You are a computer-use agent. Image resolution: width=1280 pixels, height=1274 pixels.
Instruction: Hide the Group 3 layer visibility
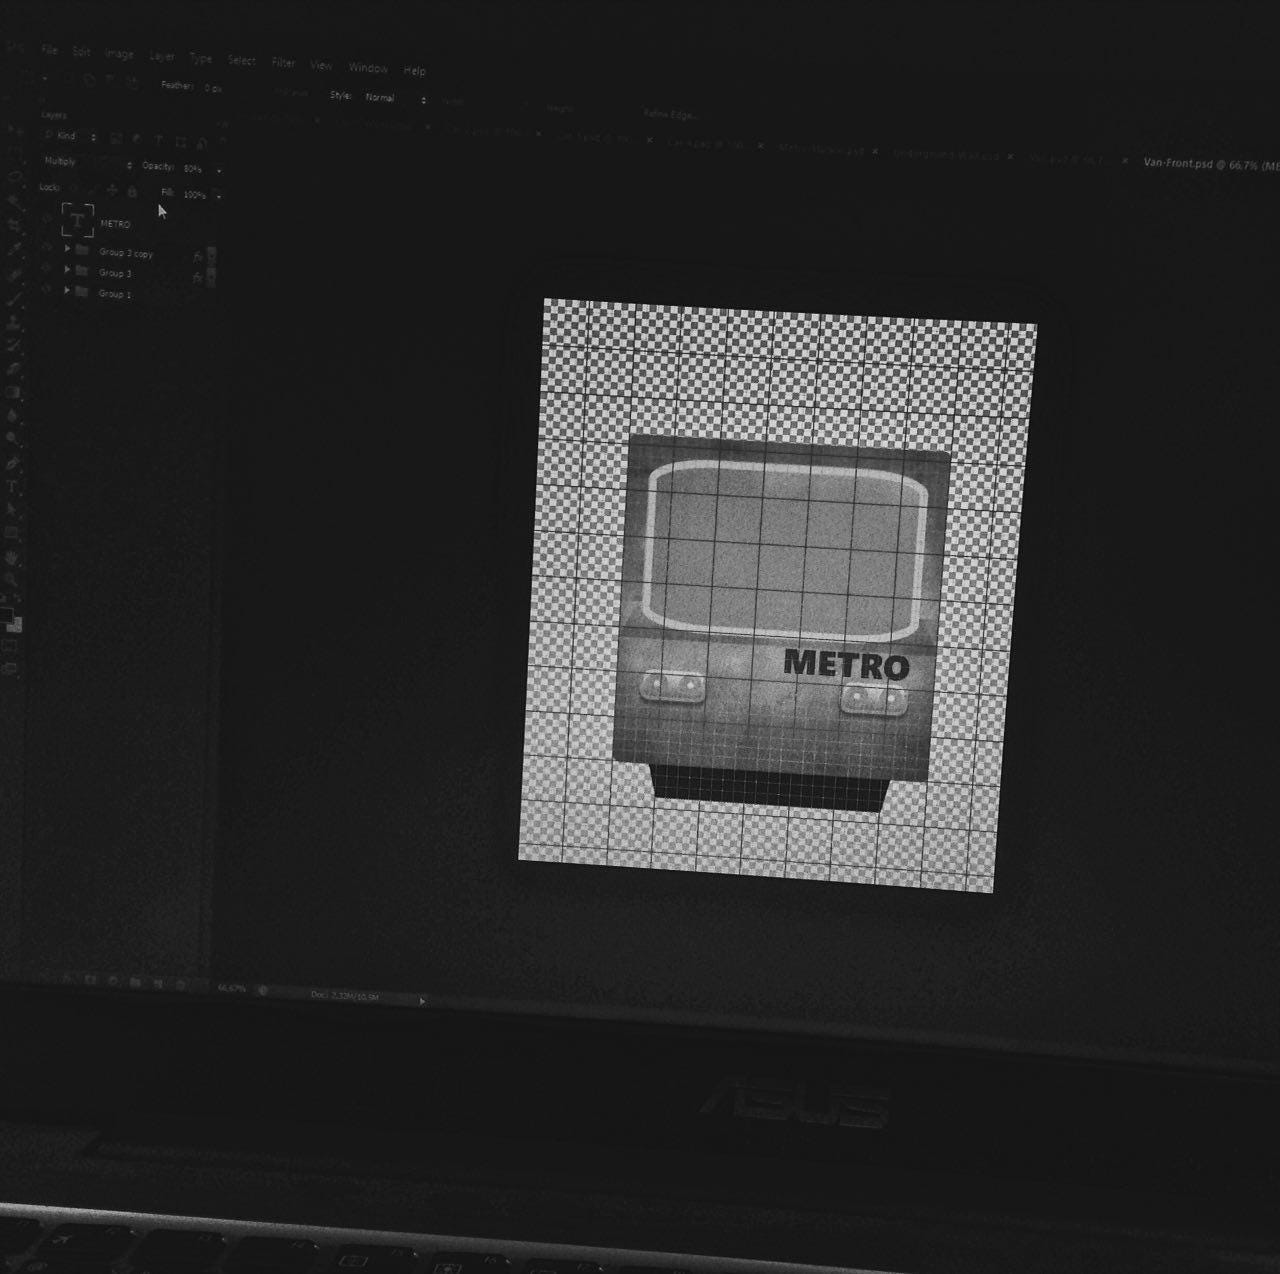pos(46,268)
